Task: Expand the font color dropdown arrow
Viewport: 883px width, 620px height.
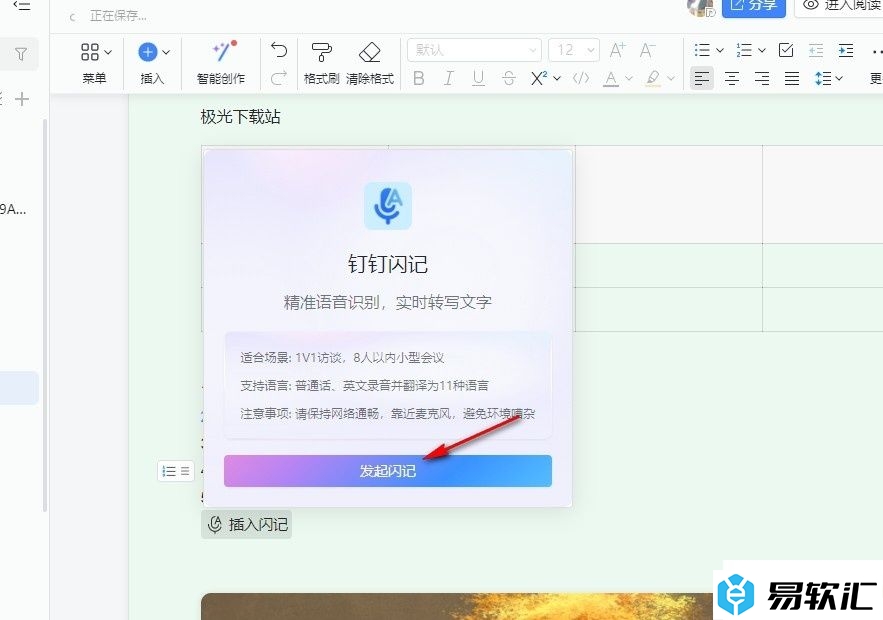Action: 629,78
